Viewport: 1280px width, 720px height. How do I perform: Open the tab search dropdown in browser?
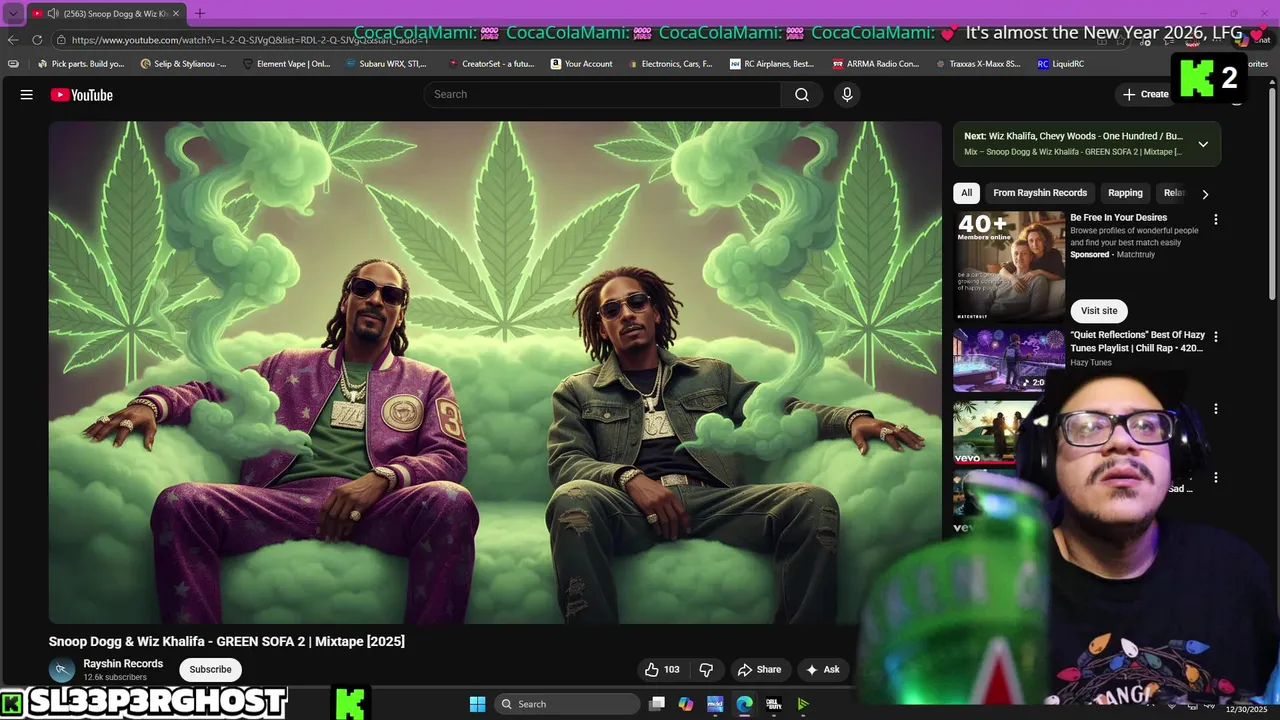pyautogui.click(x=13, y=13)
